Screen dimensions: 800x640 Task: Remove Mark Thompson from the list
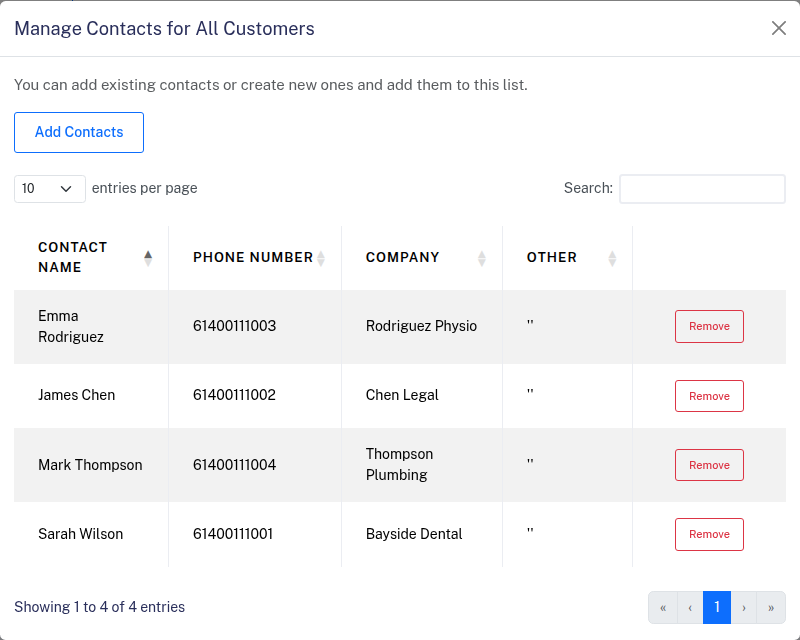[x=709, y=465]
